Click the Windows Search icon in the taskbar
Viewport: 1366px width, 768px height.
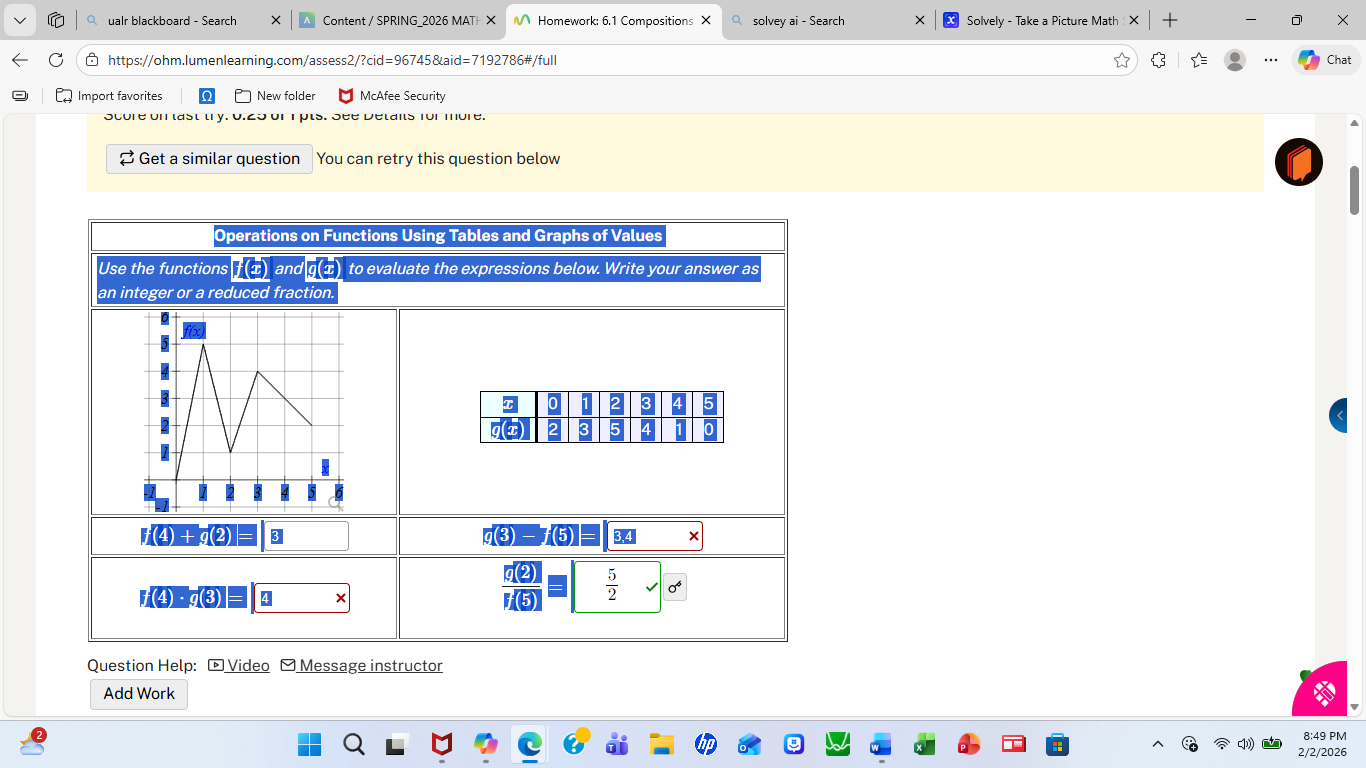coord(353,744)
